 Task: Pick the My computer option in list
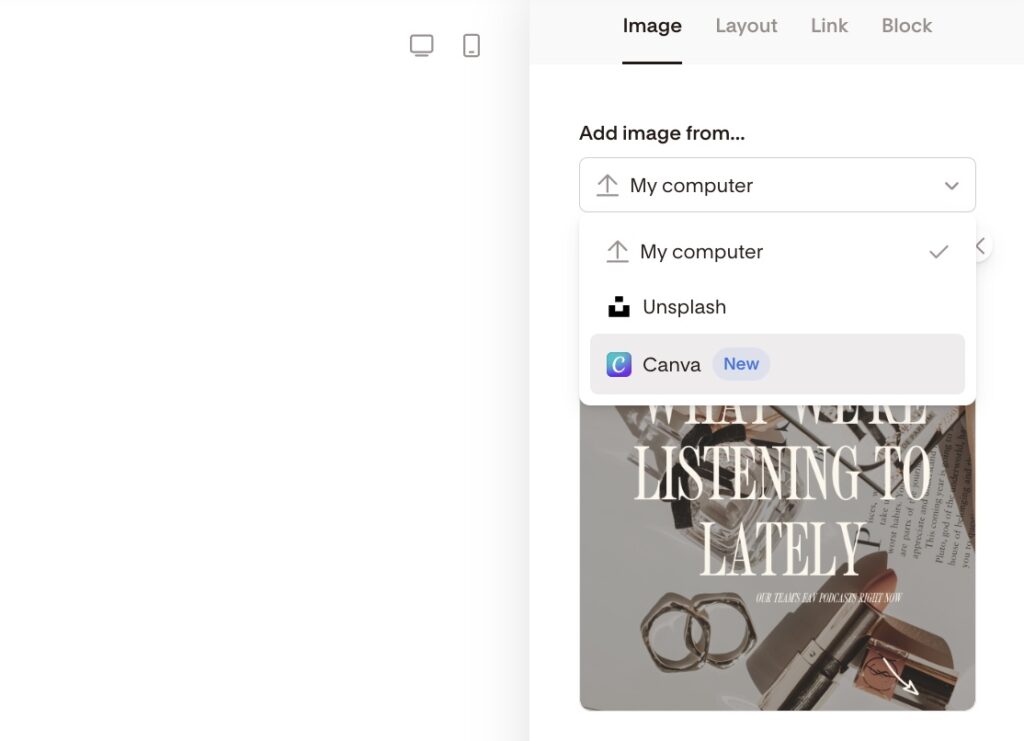[x=701, y=252]
